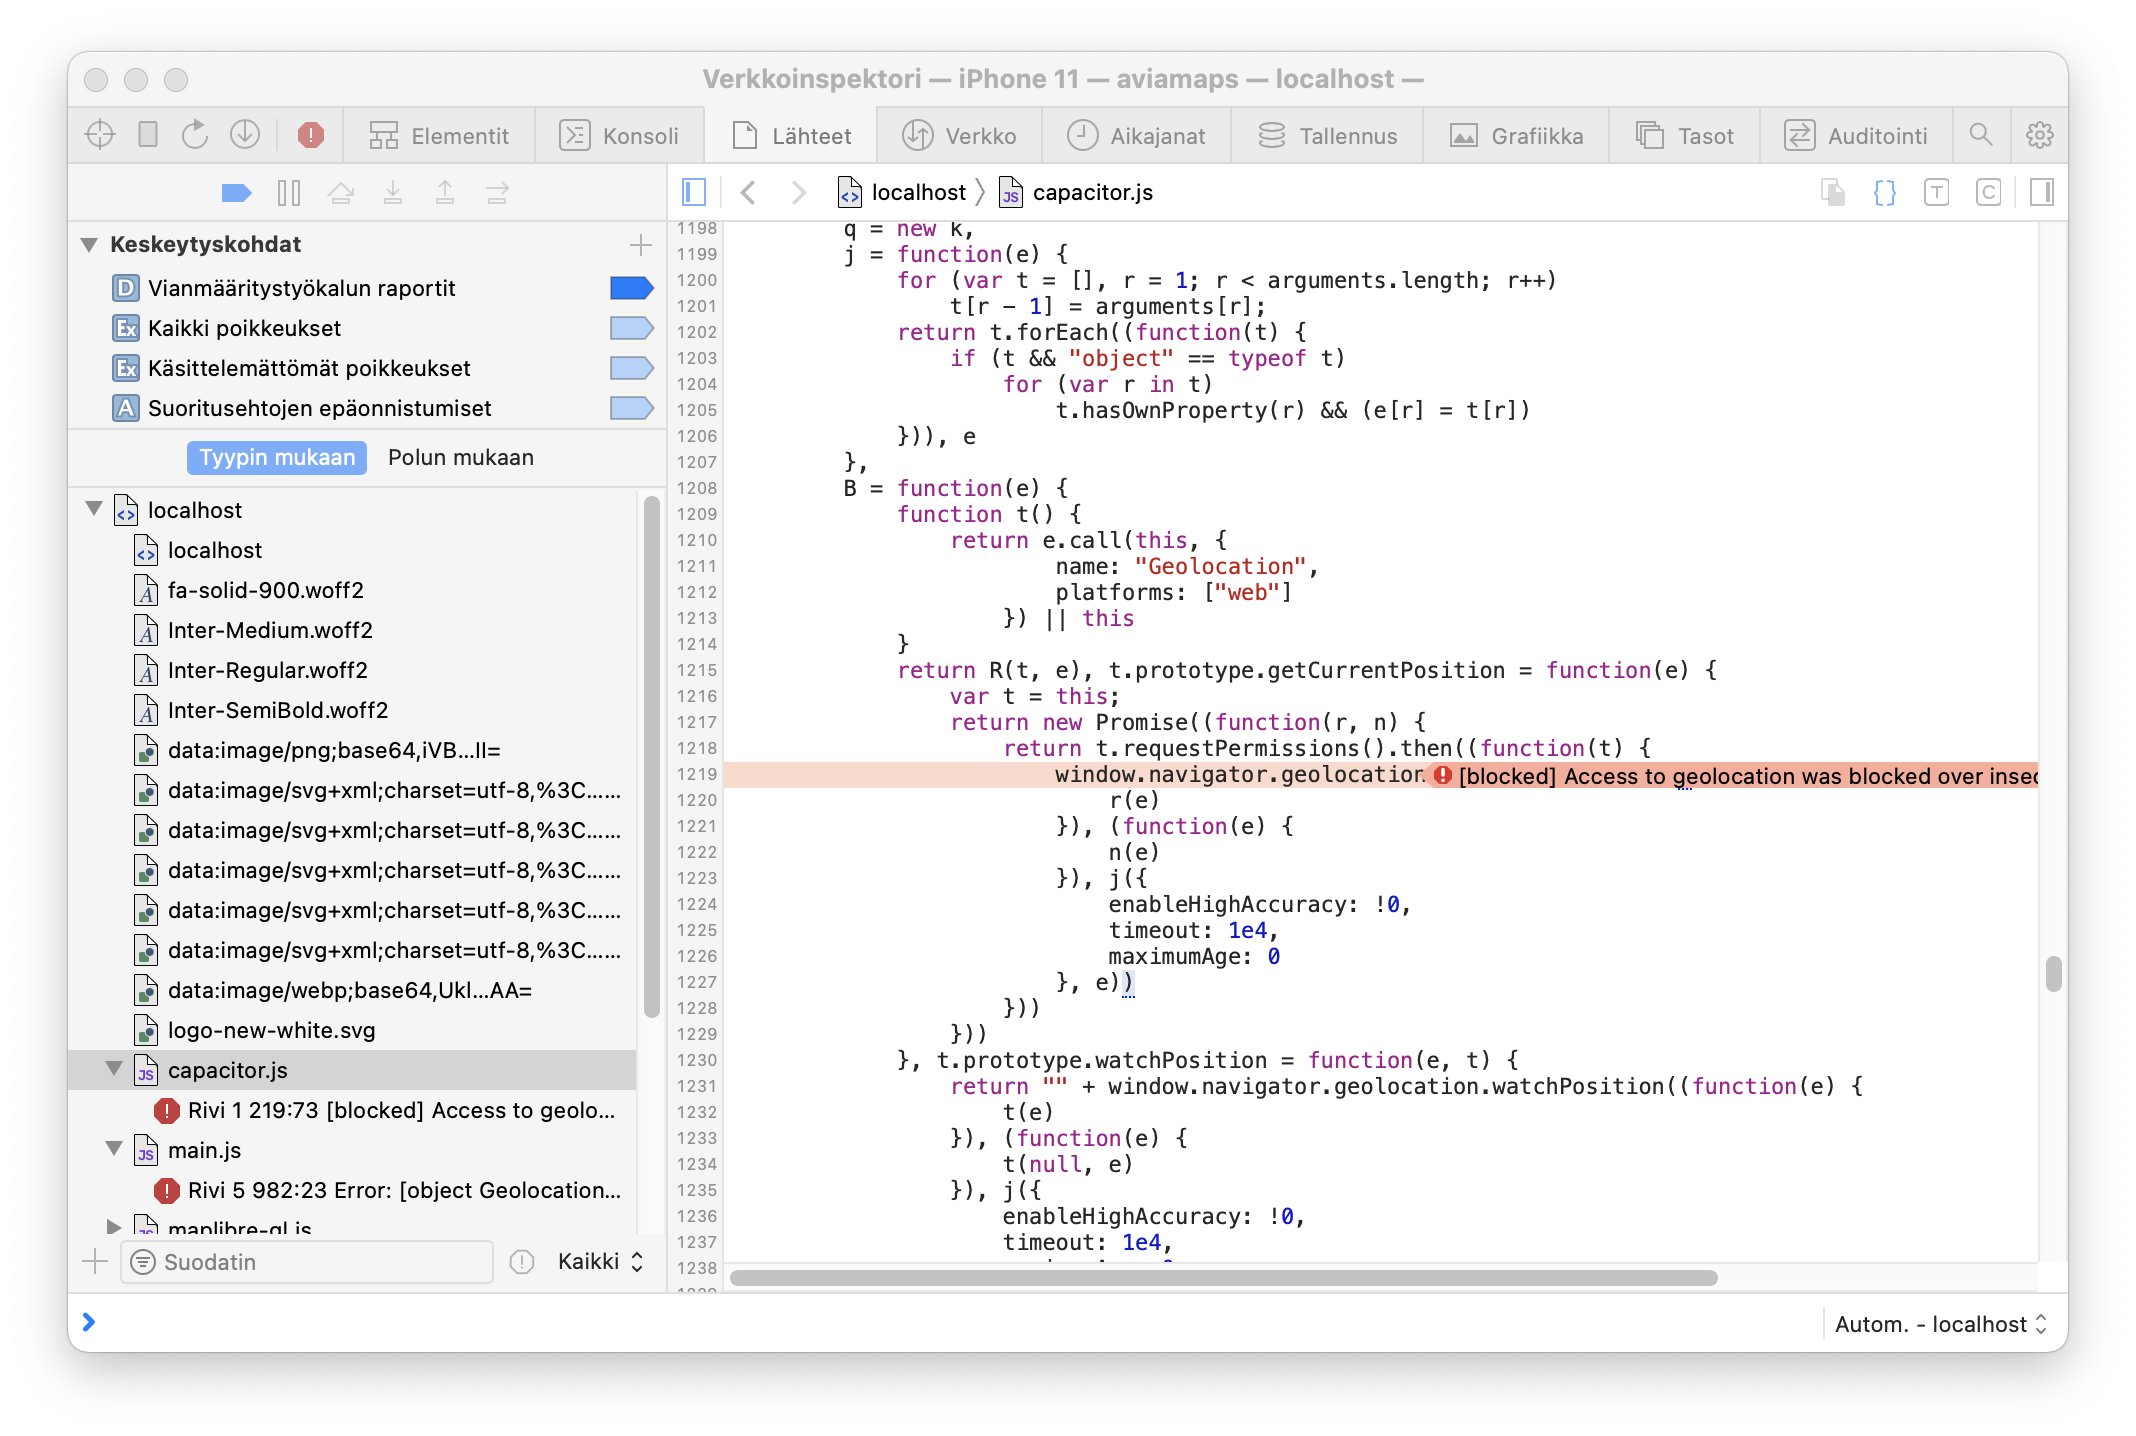Switch to Aikajanat tab

[1136, 136]
